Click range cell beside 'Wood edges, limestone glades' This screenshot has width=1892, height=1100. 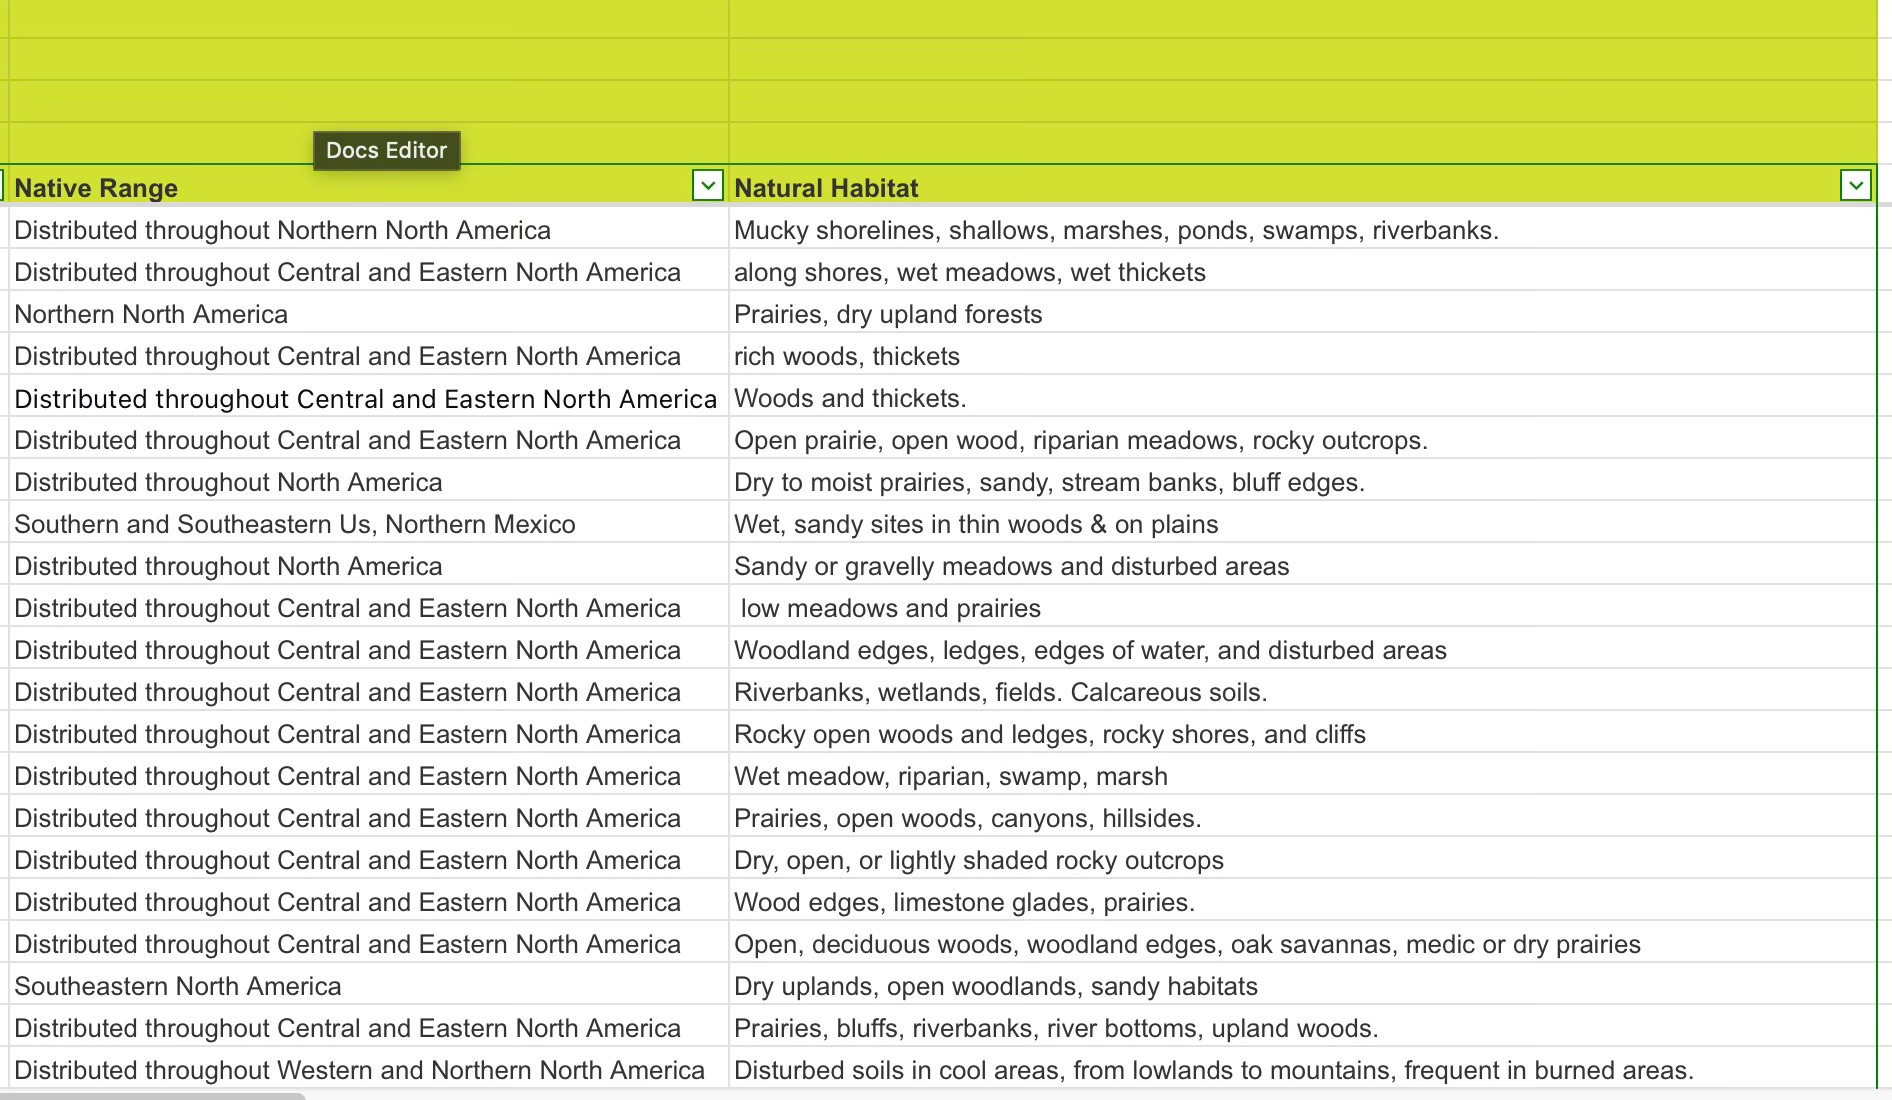[368, 902]
